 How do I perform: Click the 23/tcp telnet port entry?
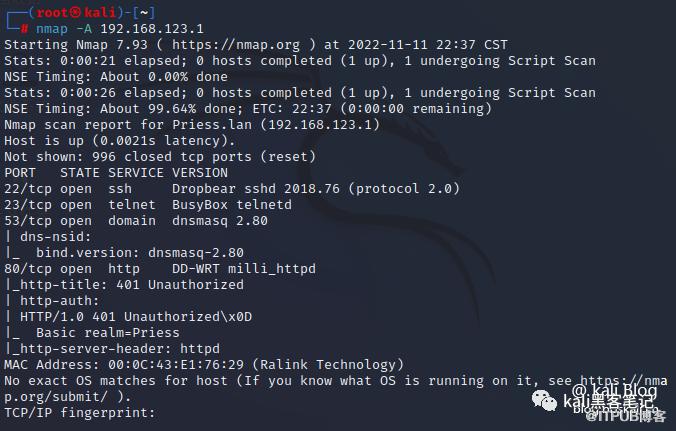tap(148, 205)
